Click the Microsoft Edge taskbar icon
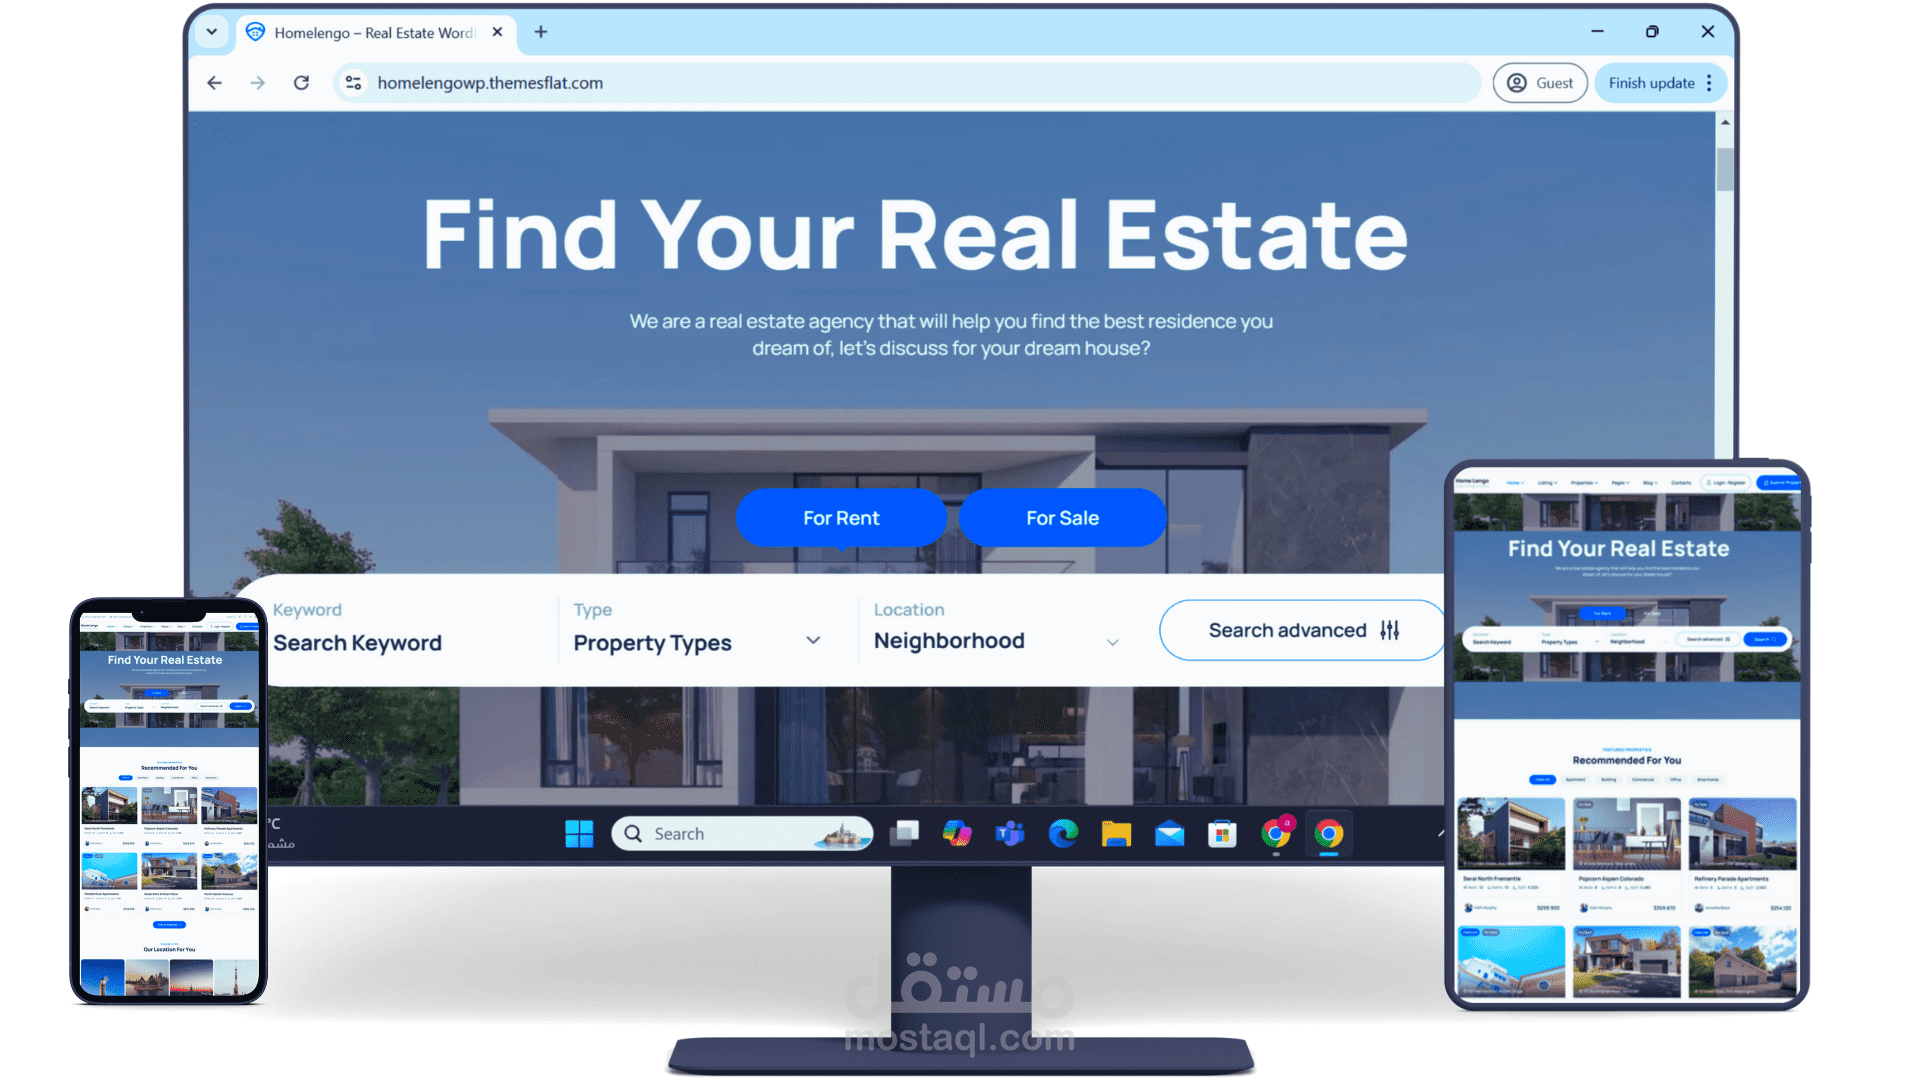1920x1080 pixels. tap(1065, 833)
